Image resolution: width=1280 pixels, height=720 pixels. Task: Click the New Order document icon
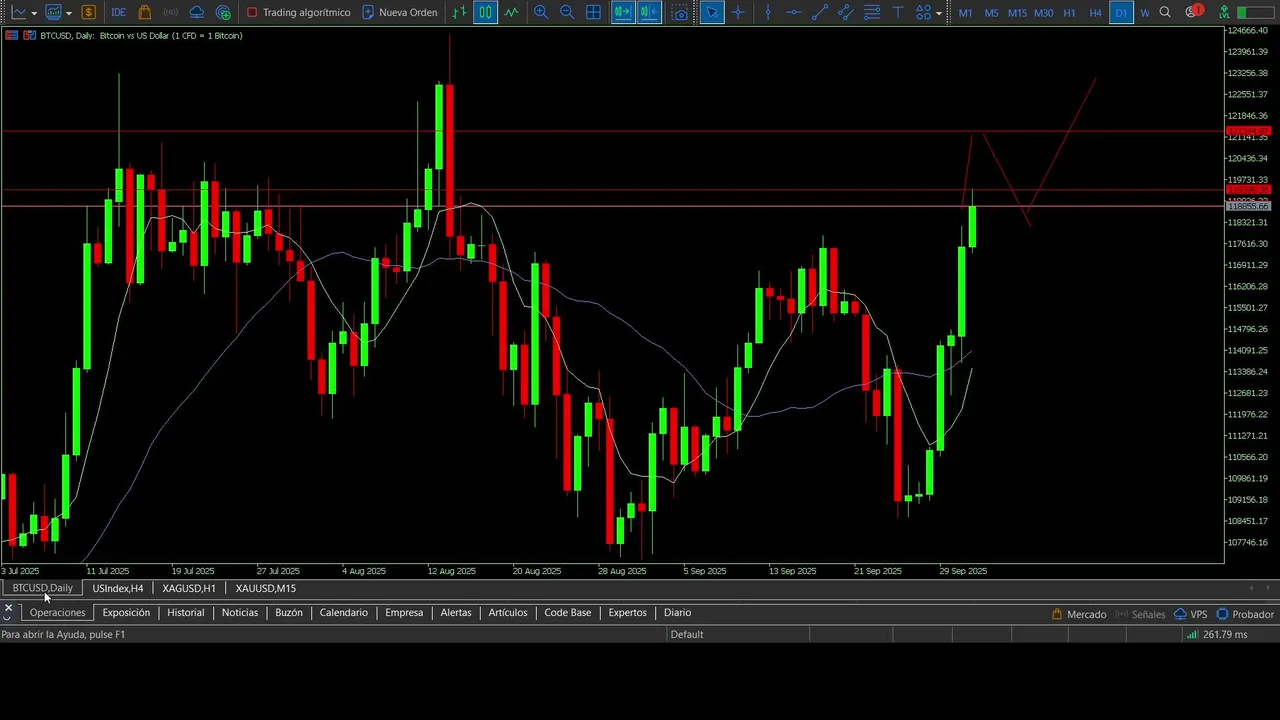368,12
